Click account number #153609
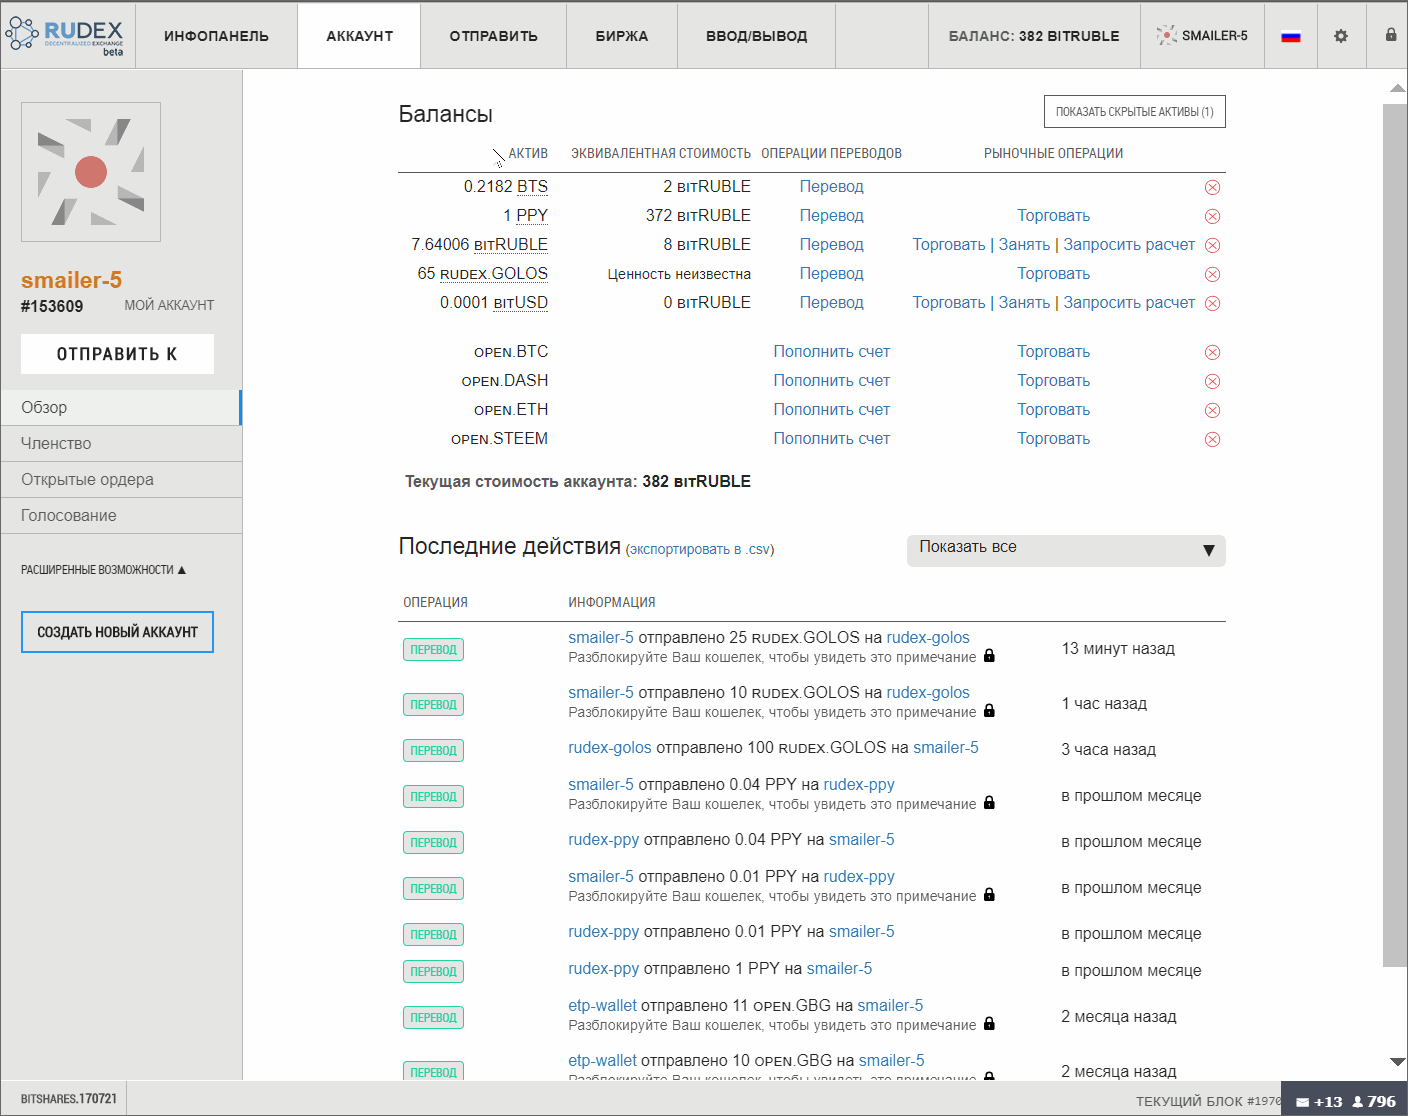 [x=52, y=307]
